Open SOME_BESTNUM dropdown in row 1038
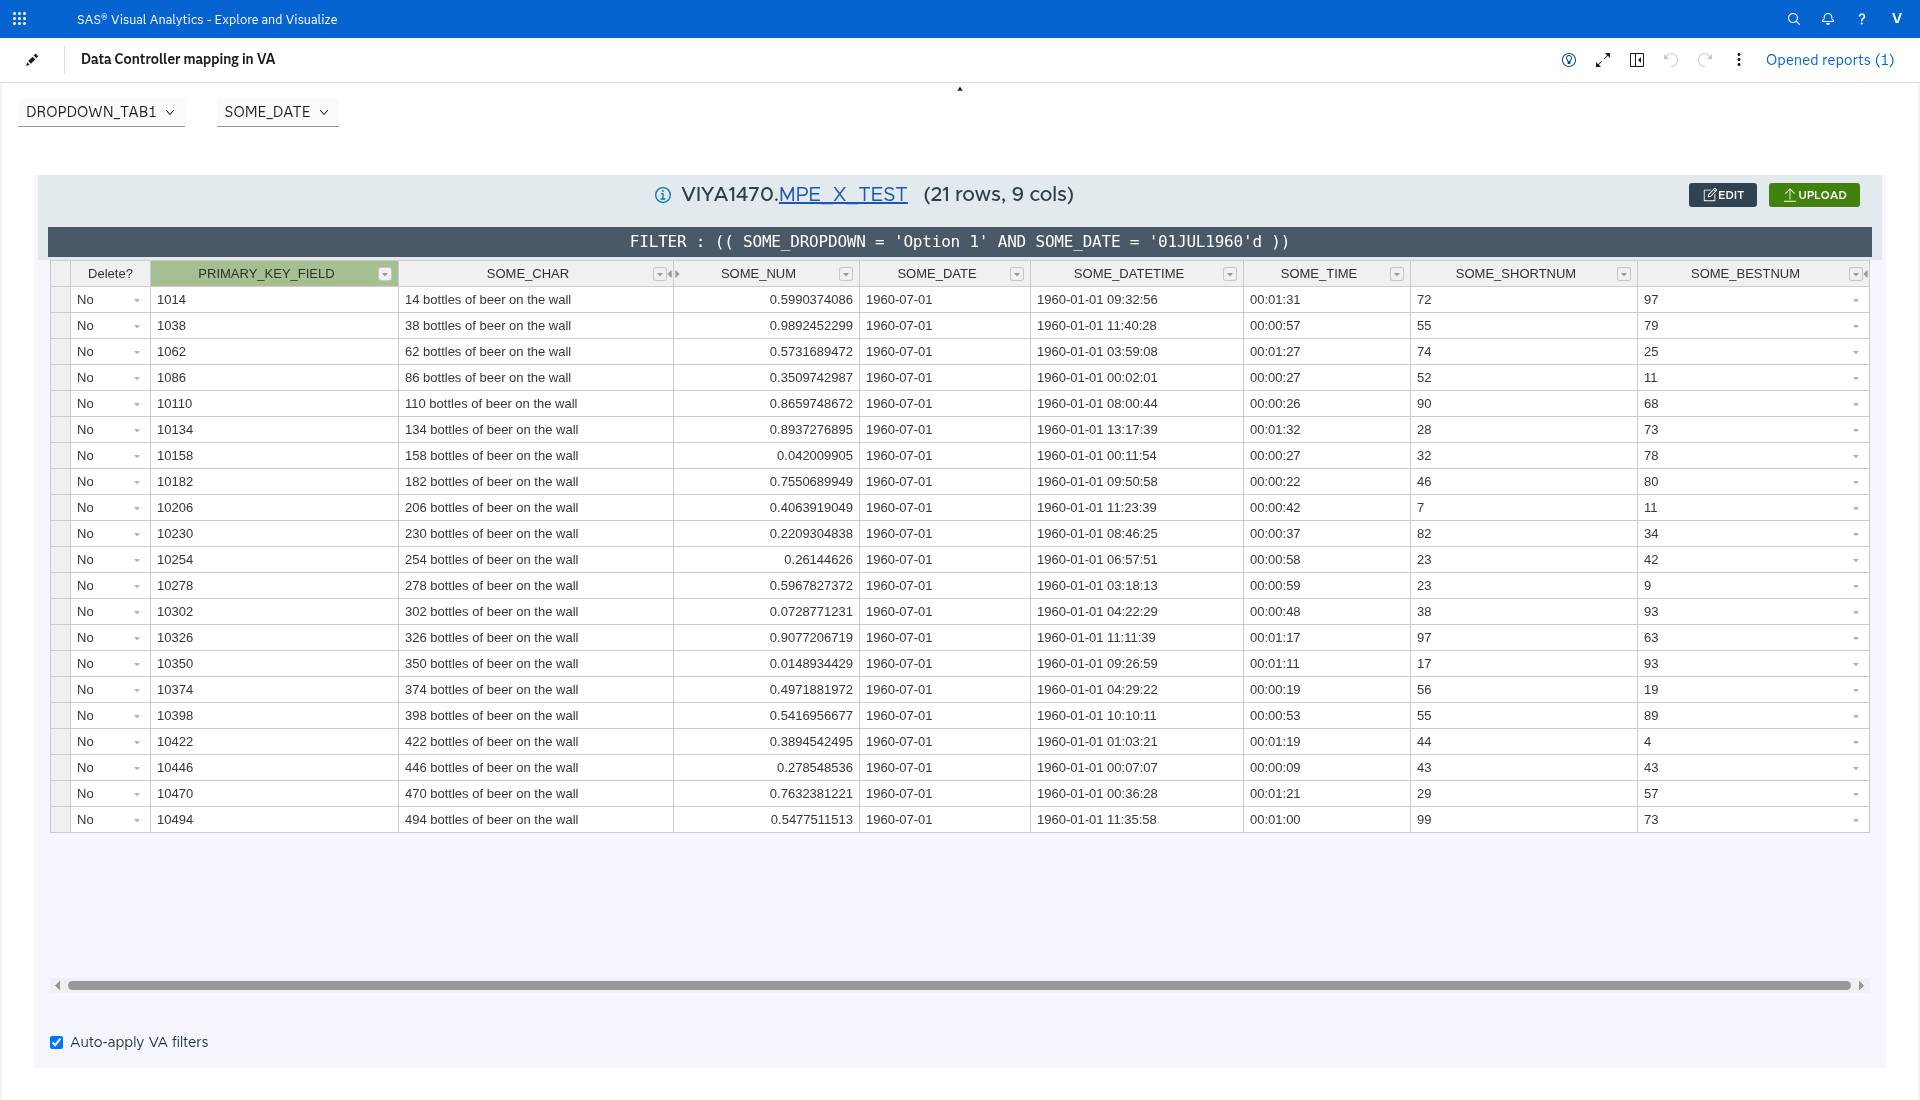This screenshot has height=1100, width=1920. pos(1856,326)
